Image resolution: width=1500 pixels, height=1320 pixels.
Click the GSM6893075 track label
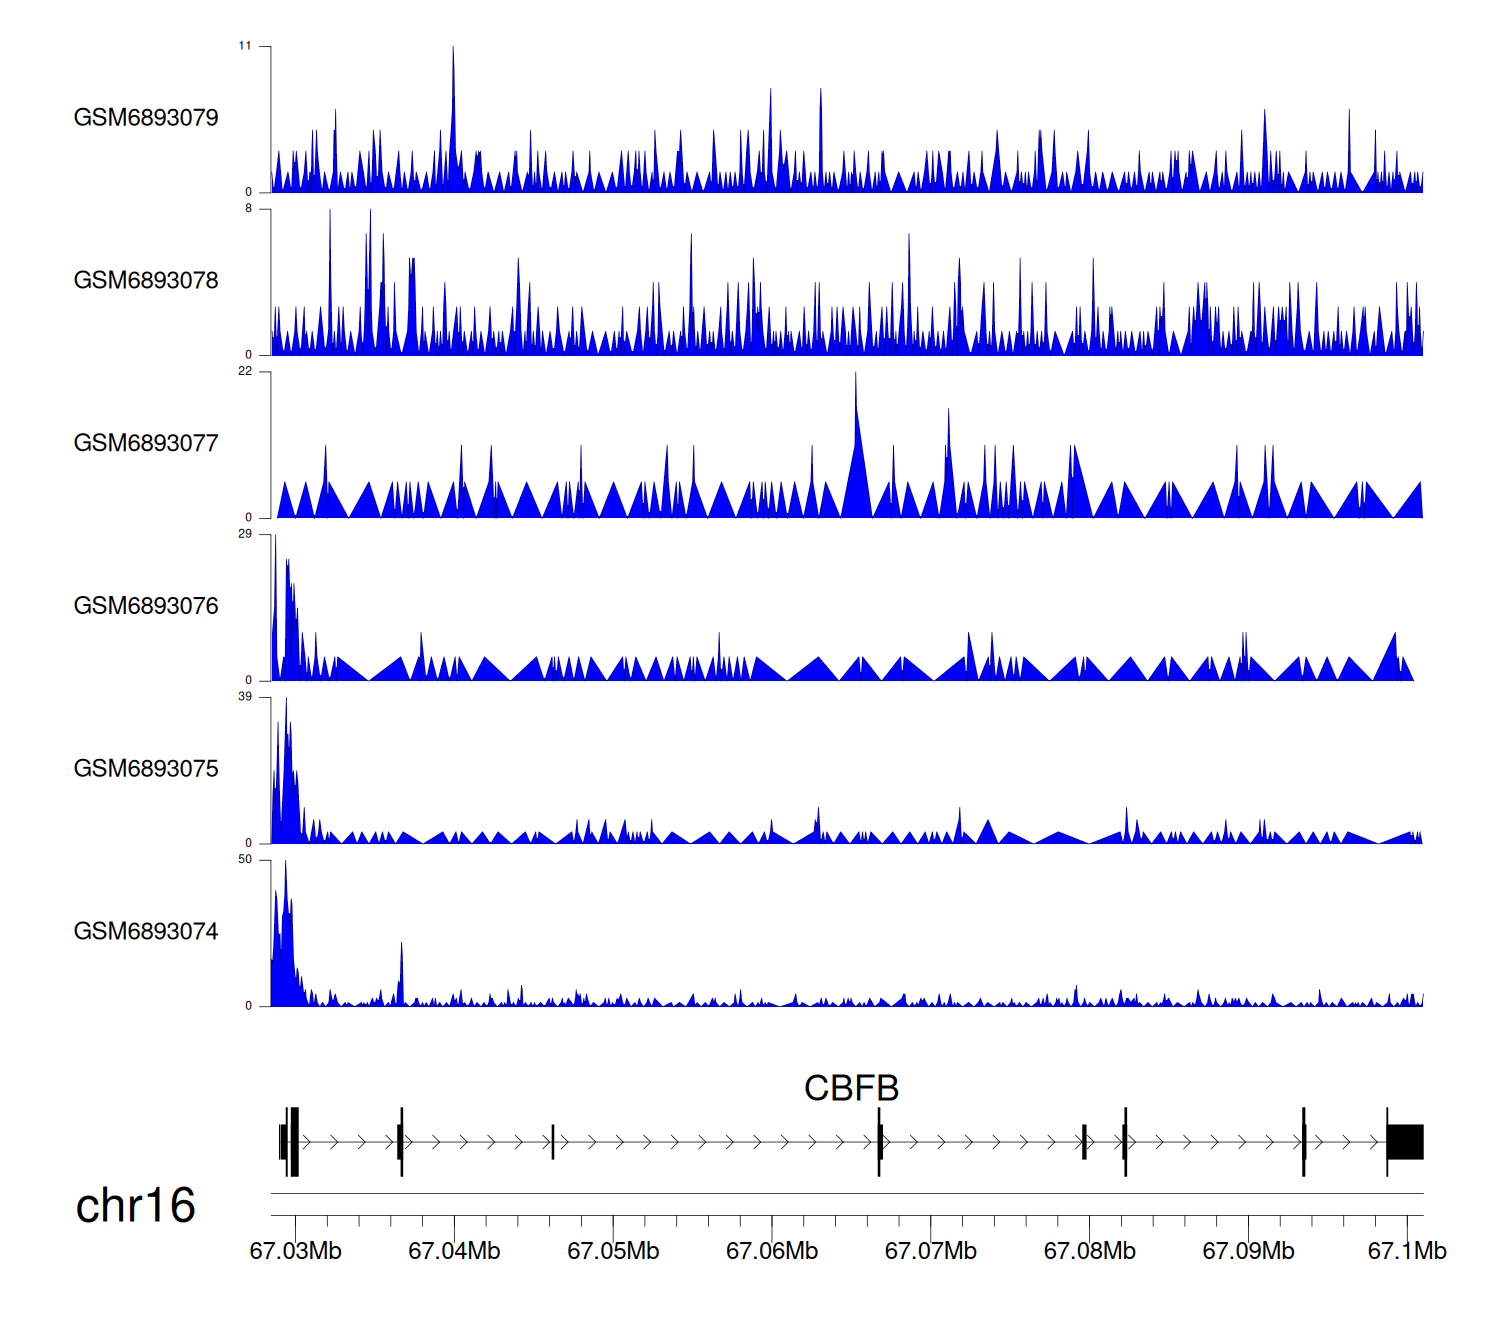coord(146,769)
